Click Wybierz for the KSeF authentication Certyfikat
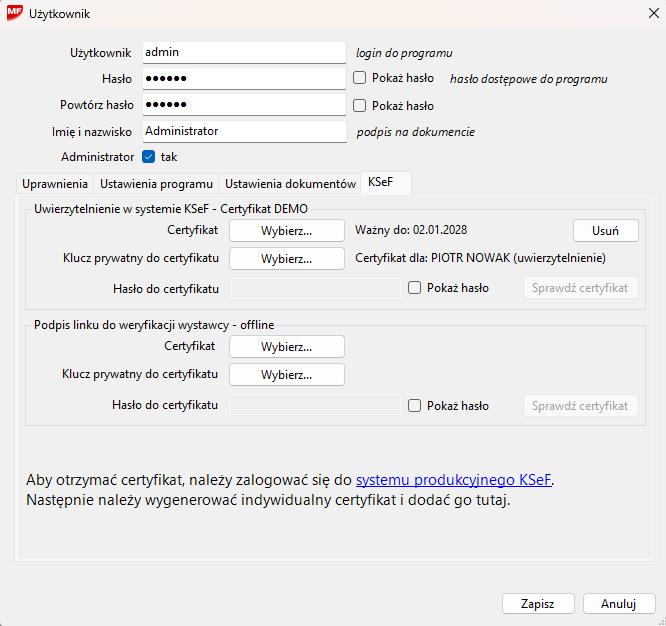Image resolution: width=666 pixels, height=626 pixels. [287, 230]
